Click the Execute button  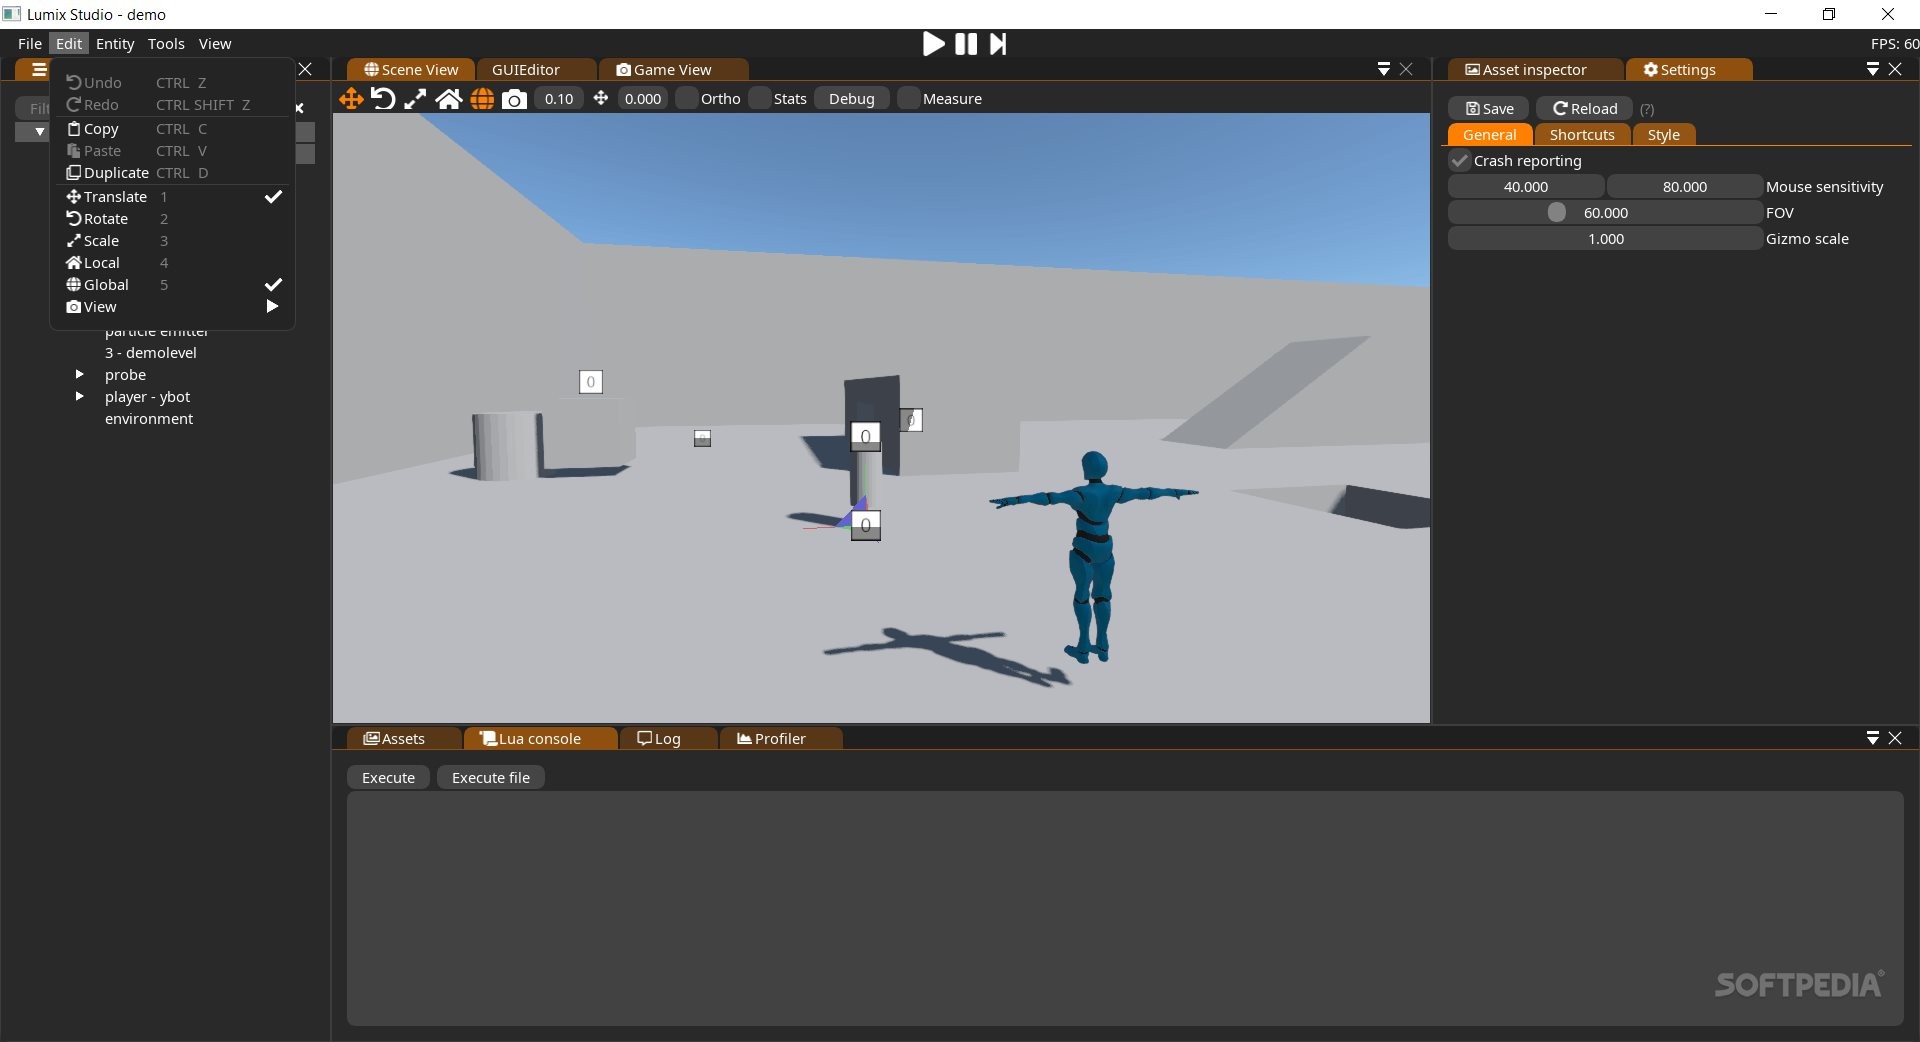tap(388, 777)
